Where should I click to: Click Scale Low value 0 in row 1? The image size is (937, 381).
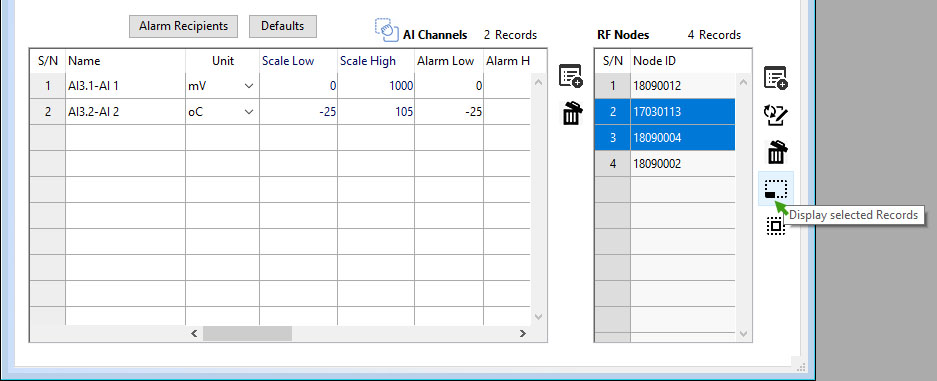298,86
